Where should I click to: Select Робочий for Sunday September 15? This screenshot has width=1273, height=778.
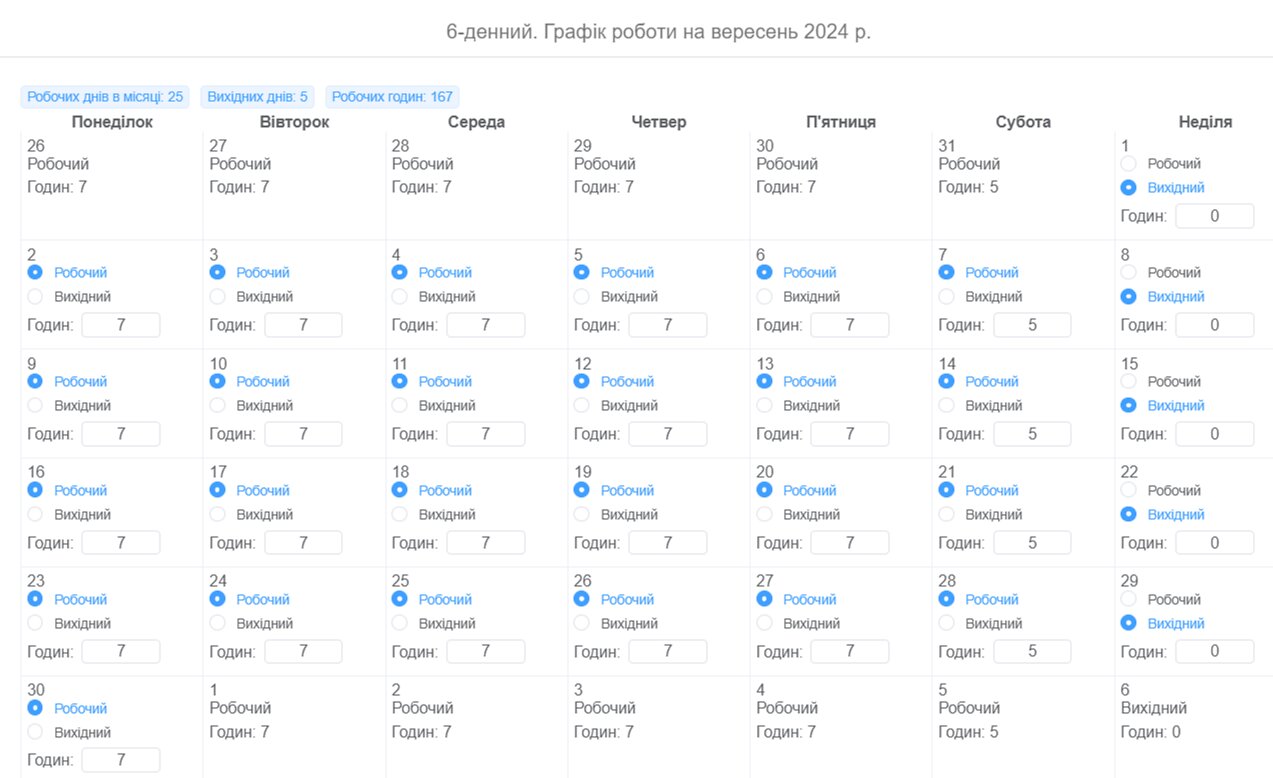click(x=1129, y=381)
